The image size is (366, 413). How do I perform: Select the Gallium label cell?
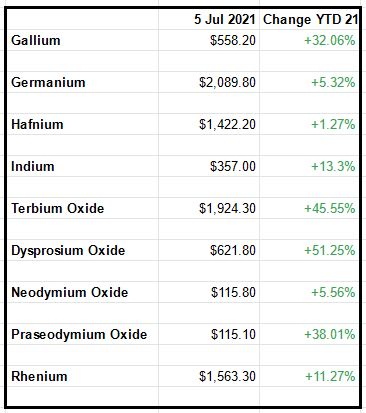[x=83, y=40]
